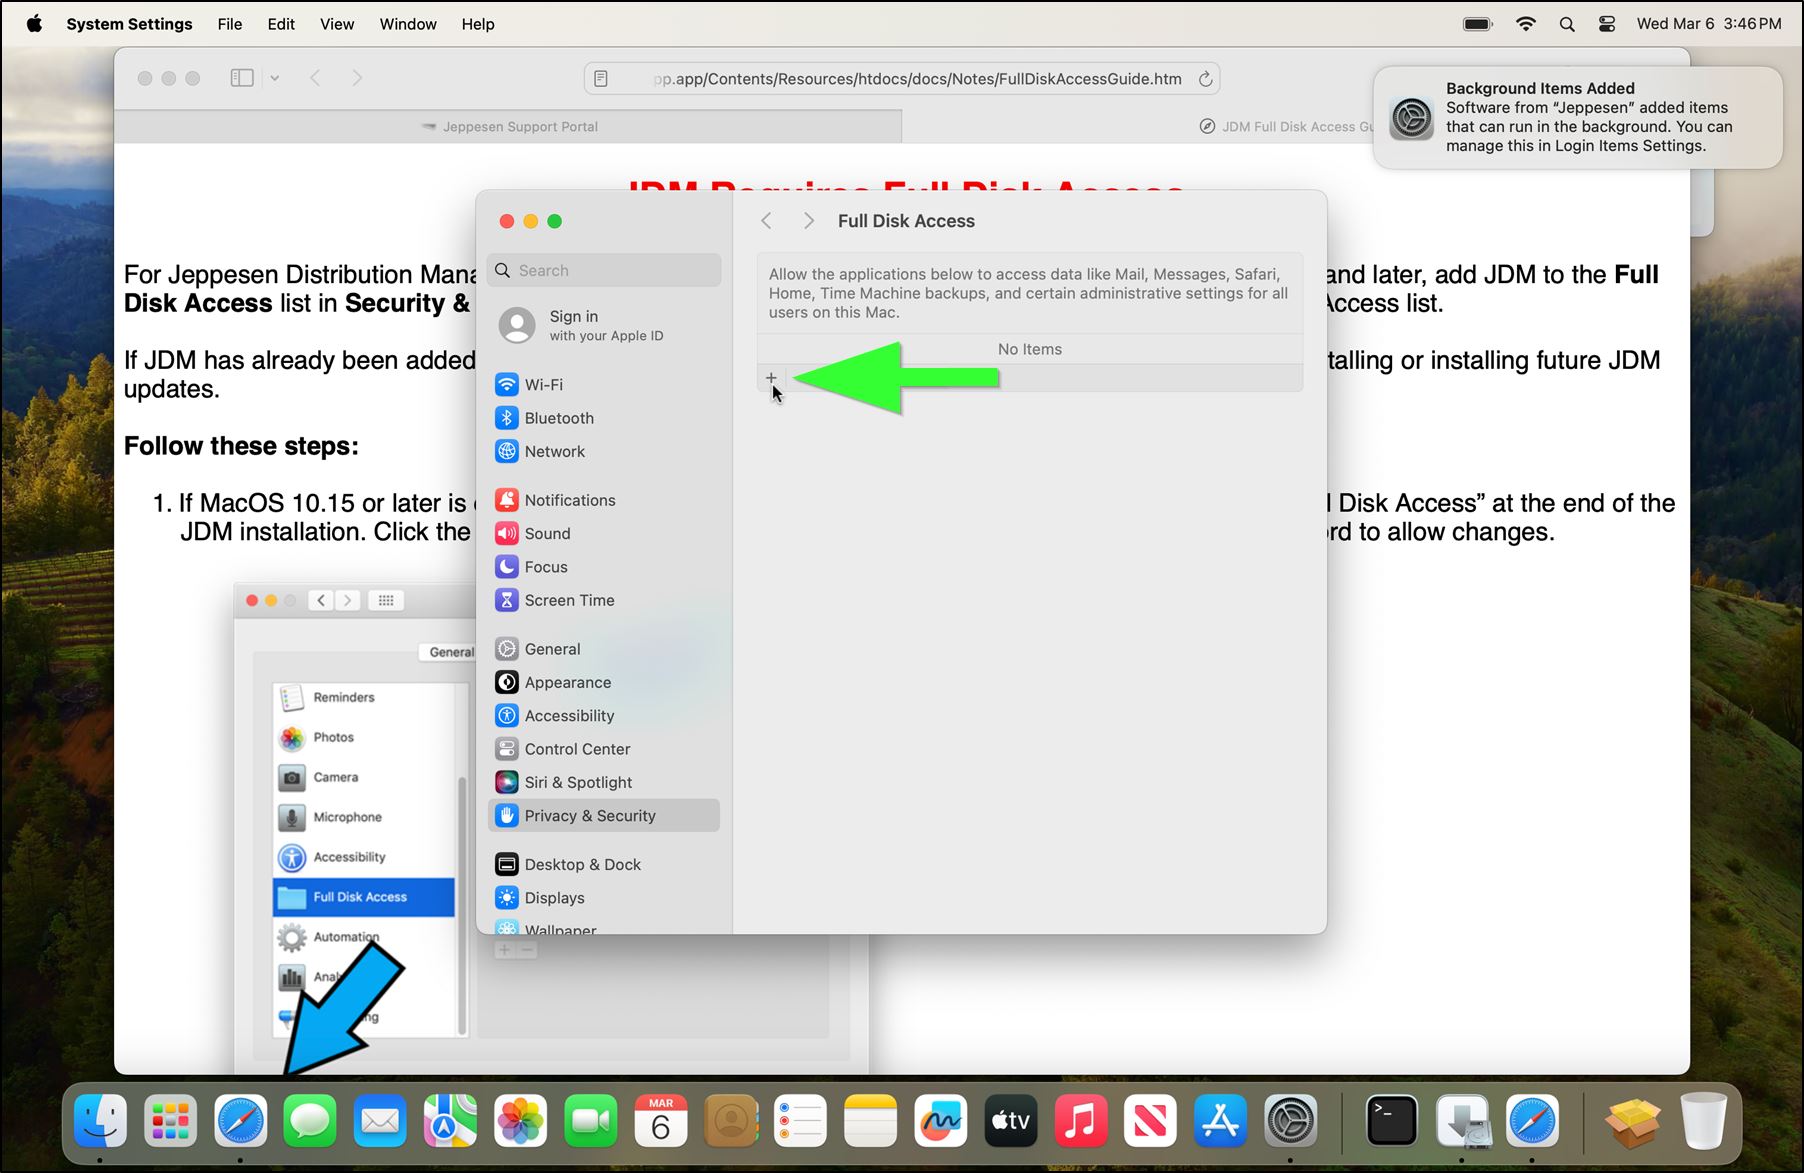This screenshot has height=1173, width=1804.
Task: Select Notifications in the sidebar
Action: click(x=569, y=500)
